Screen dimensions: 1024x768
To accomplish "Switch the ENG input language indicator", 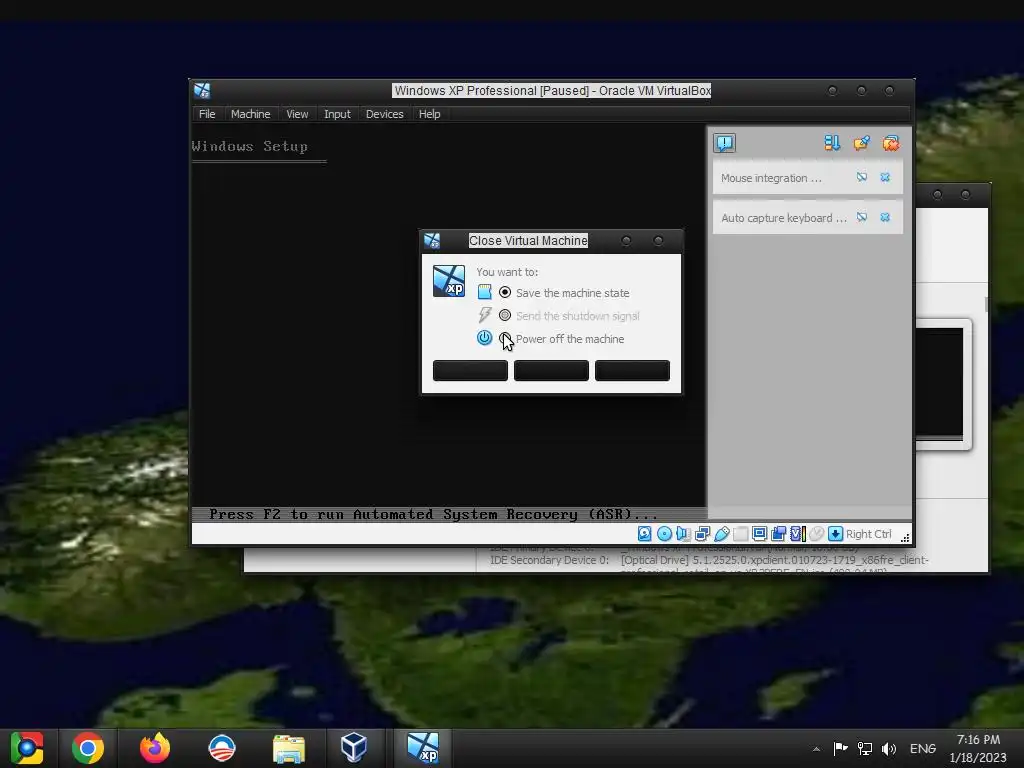I will (x=923, y=749).
